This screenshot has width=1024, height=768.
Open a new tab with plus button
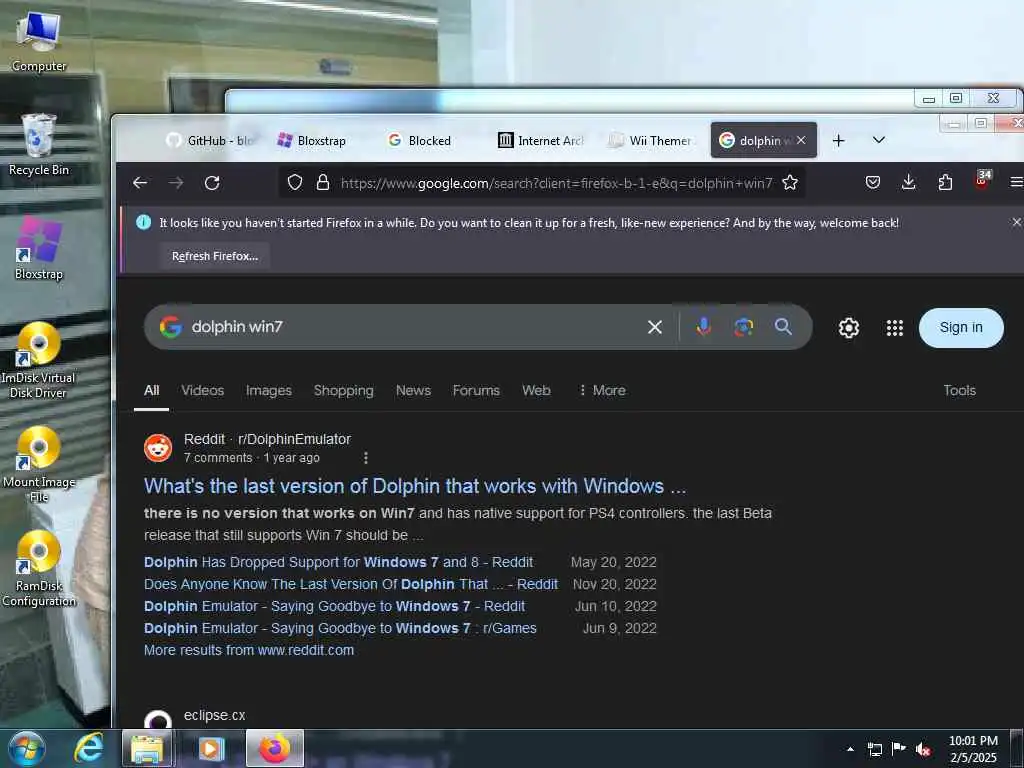(x=839, y=140)
